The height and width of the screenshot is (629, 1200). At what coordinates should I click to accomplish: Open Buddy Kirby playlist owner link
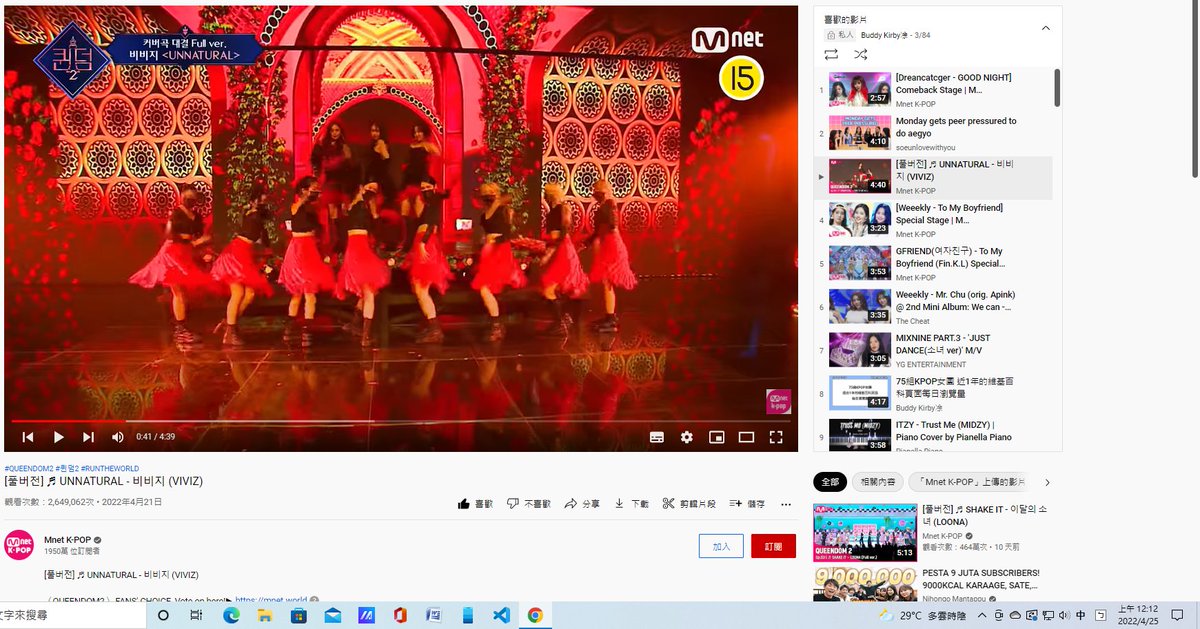[887, 34]
